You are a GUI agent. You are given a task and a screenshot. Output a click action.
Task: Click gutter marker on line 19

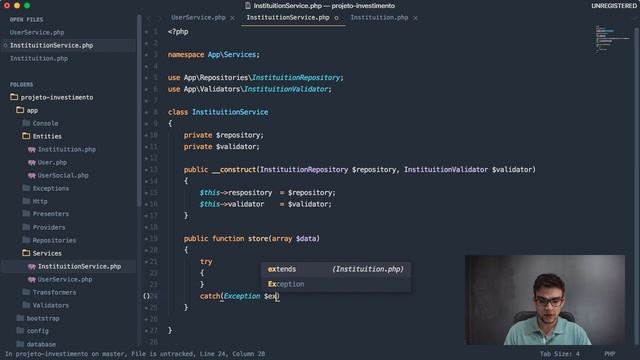[x=147, y=238]
